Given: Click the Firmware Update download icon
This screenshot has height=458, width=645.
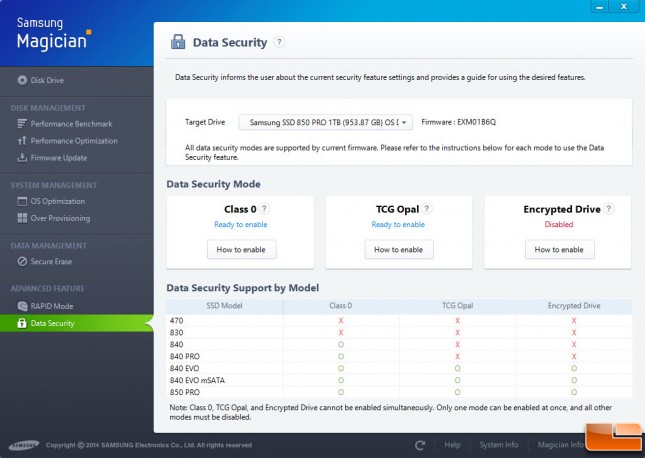Looking at the screenshot, I should (22, 158).
